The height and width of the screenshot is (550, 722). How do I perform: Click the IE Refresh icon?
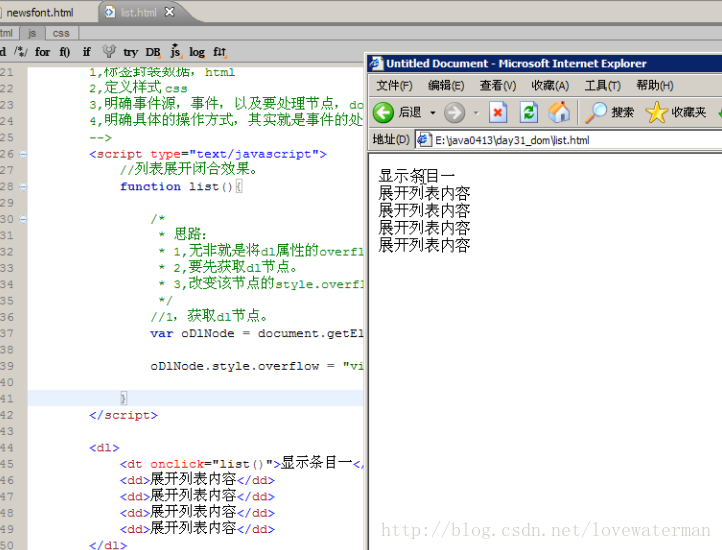click(x=529, y=112)
